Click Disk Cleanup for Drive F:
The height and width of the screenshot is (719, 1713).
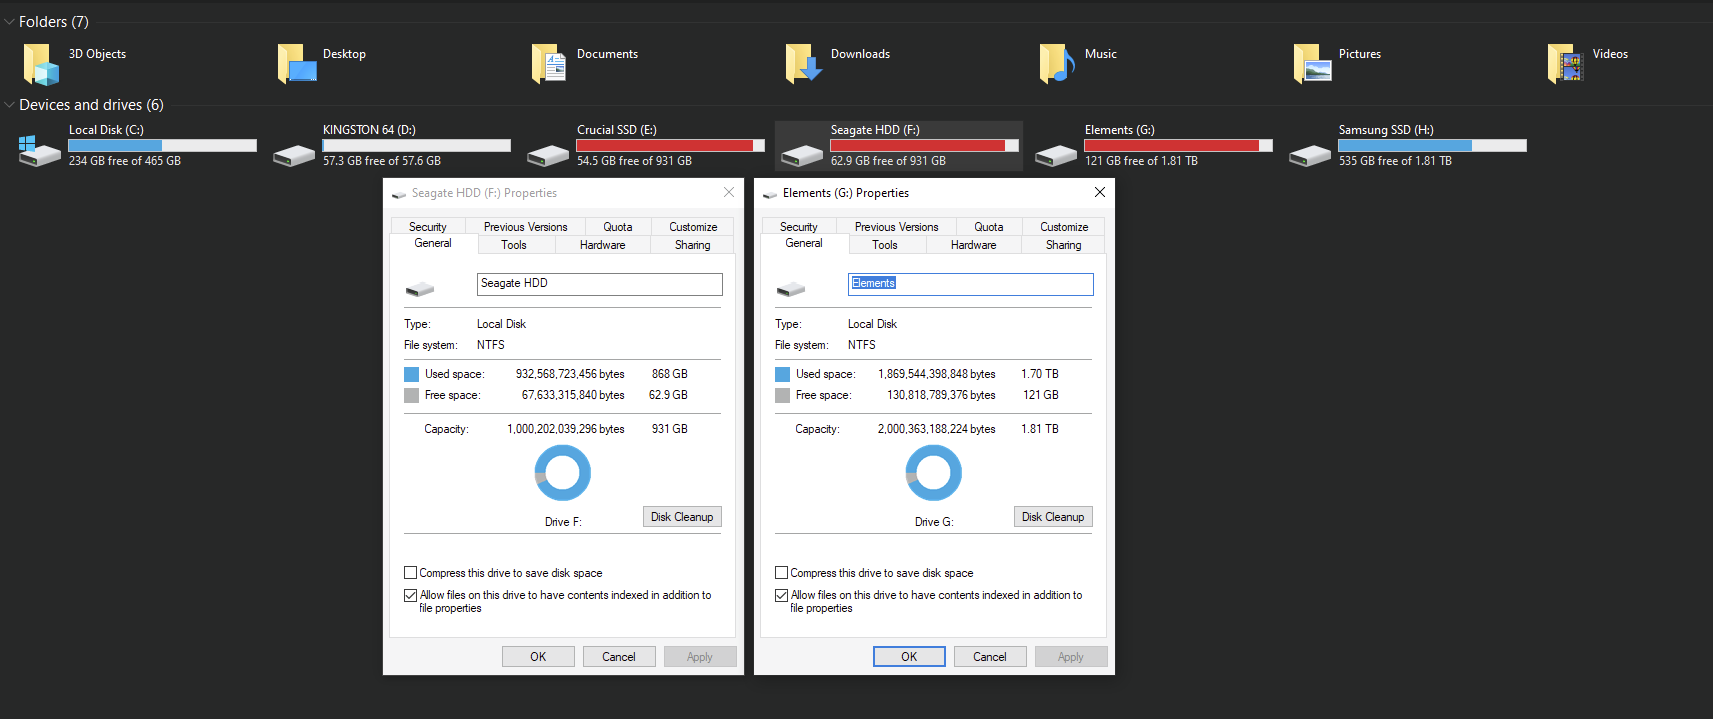click(x=682, y=517)
